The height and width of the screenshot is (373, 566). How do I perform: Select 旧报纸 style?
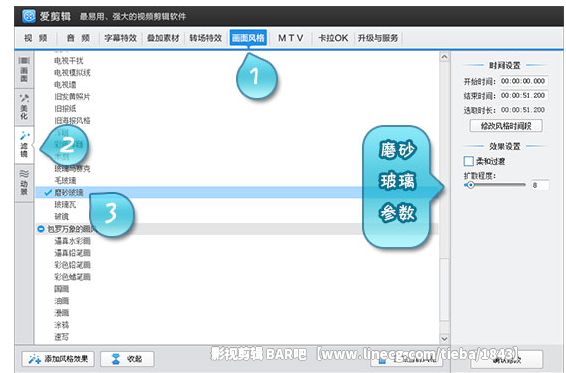click(x=65, y=108)
